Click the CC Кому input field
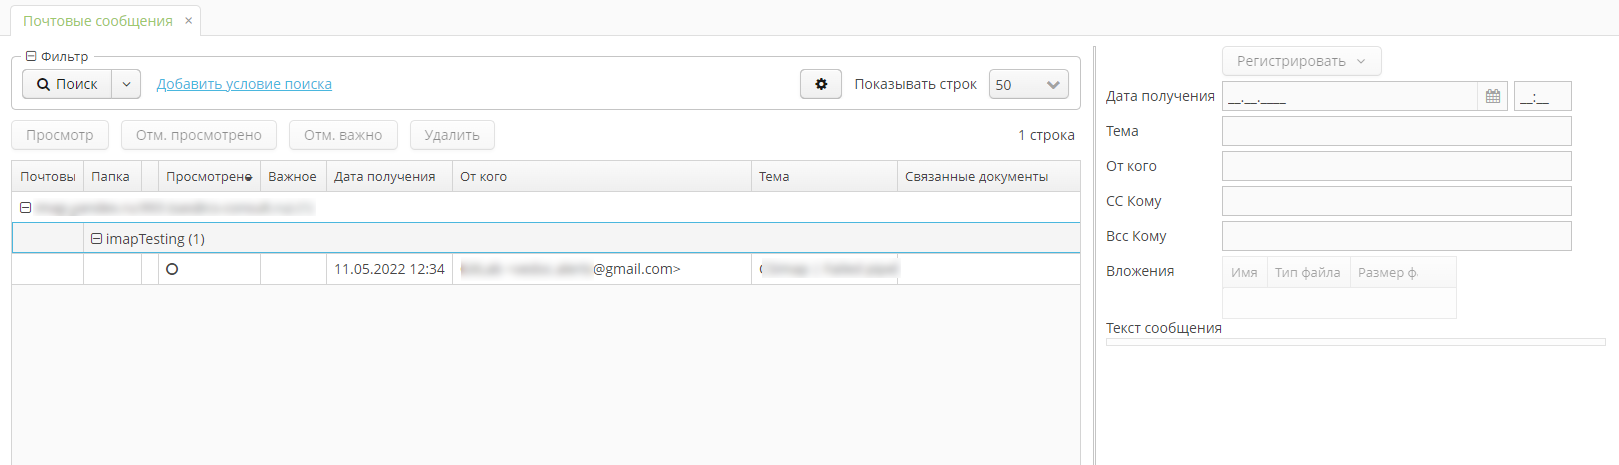The image size is (1619, 465). [x=1397, y=201]
